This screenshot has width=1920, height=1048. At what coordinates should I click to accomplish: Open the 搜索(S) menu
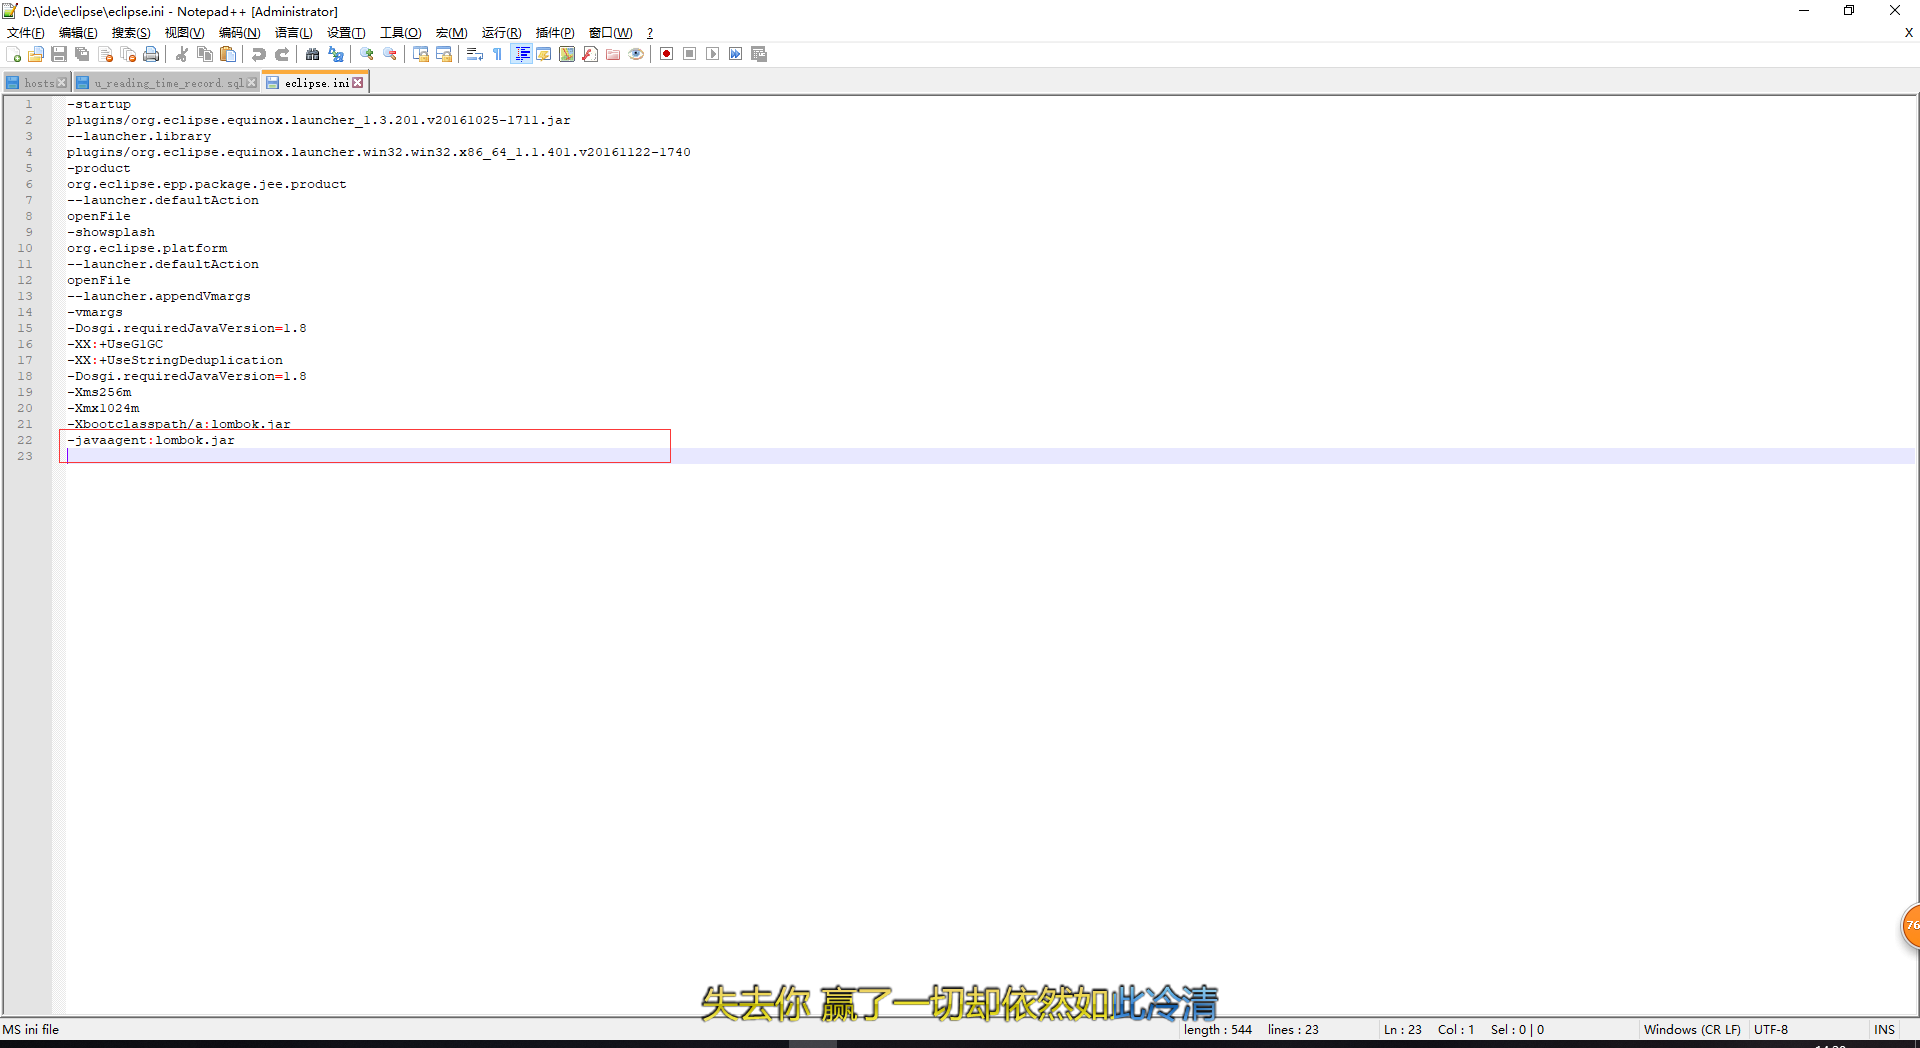(131, 33)
